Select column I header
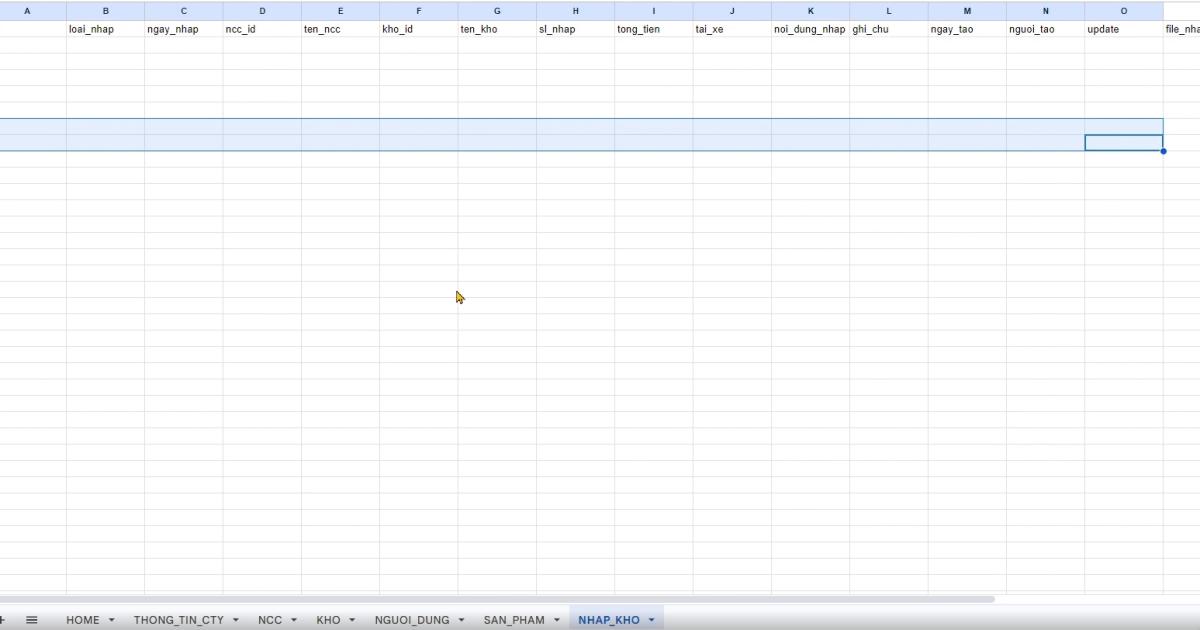The height and width of the screenshot is (630, 1200). tap(654, 11)
